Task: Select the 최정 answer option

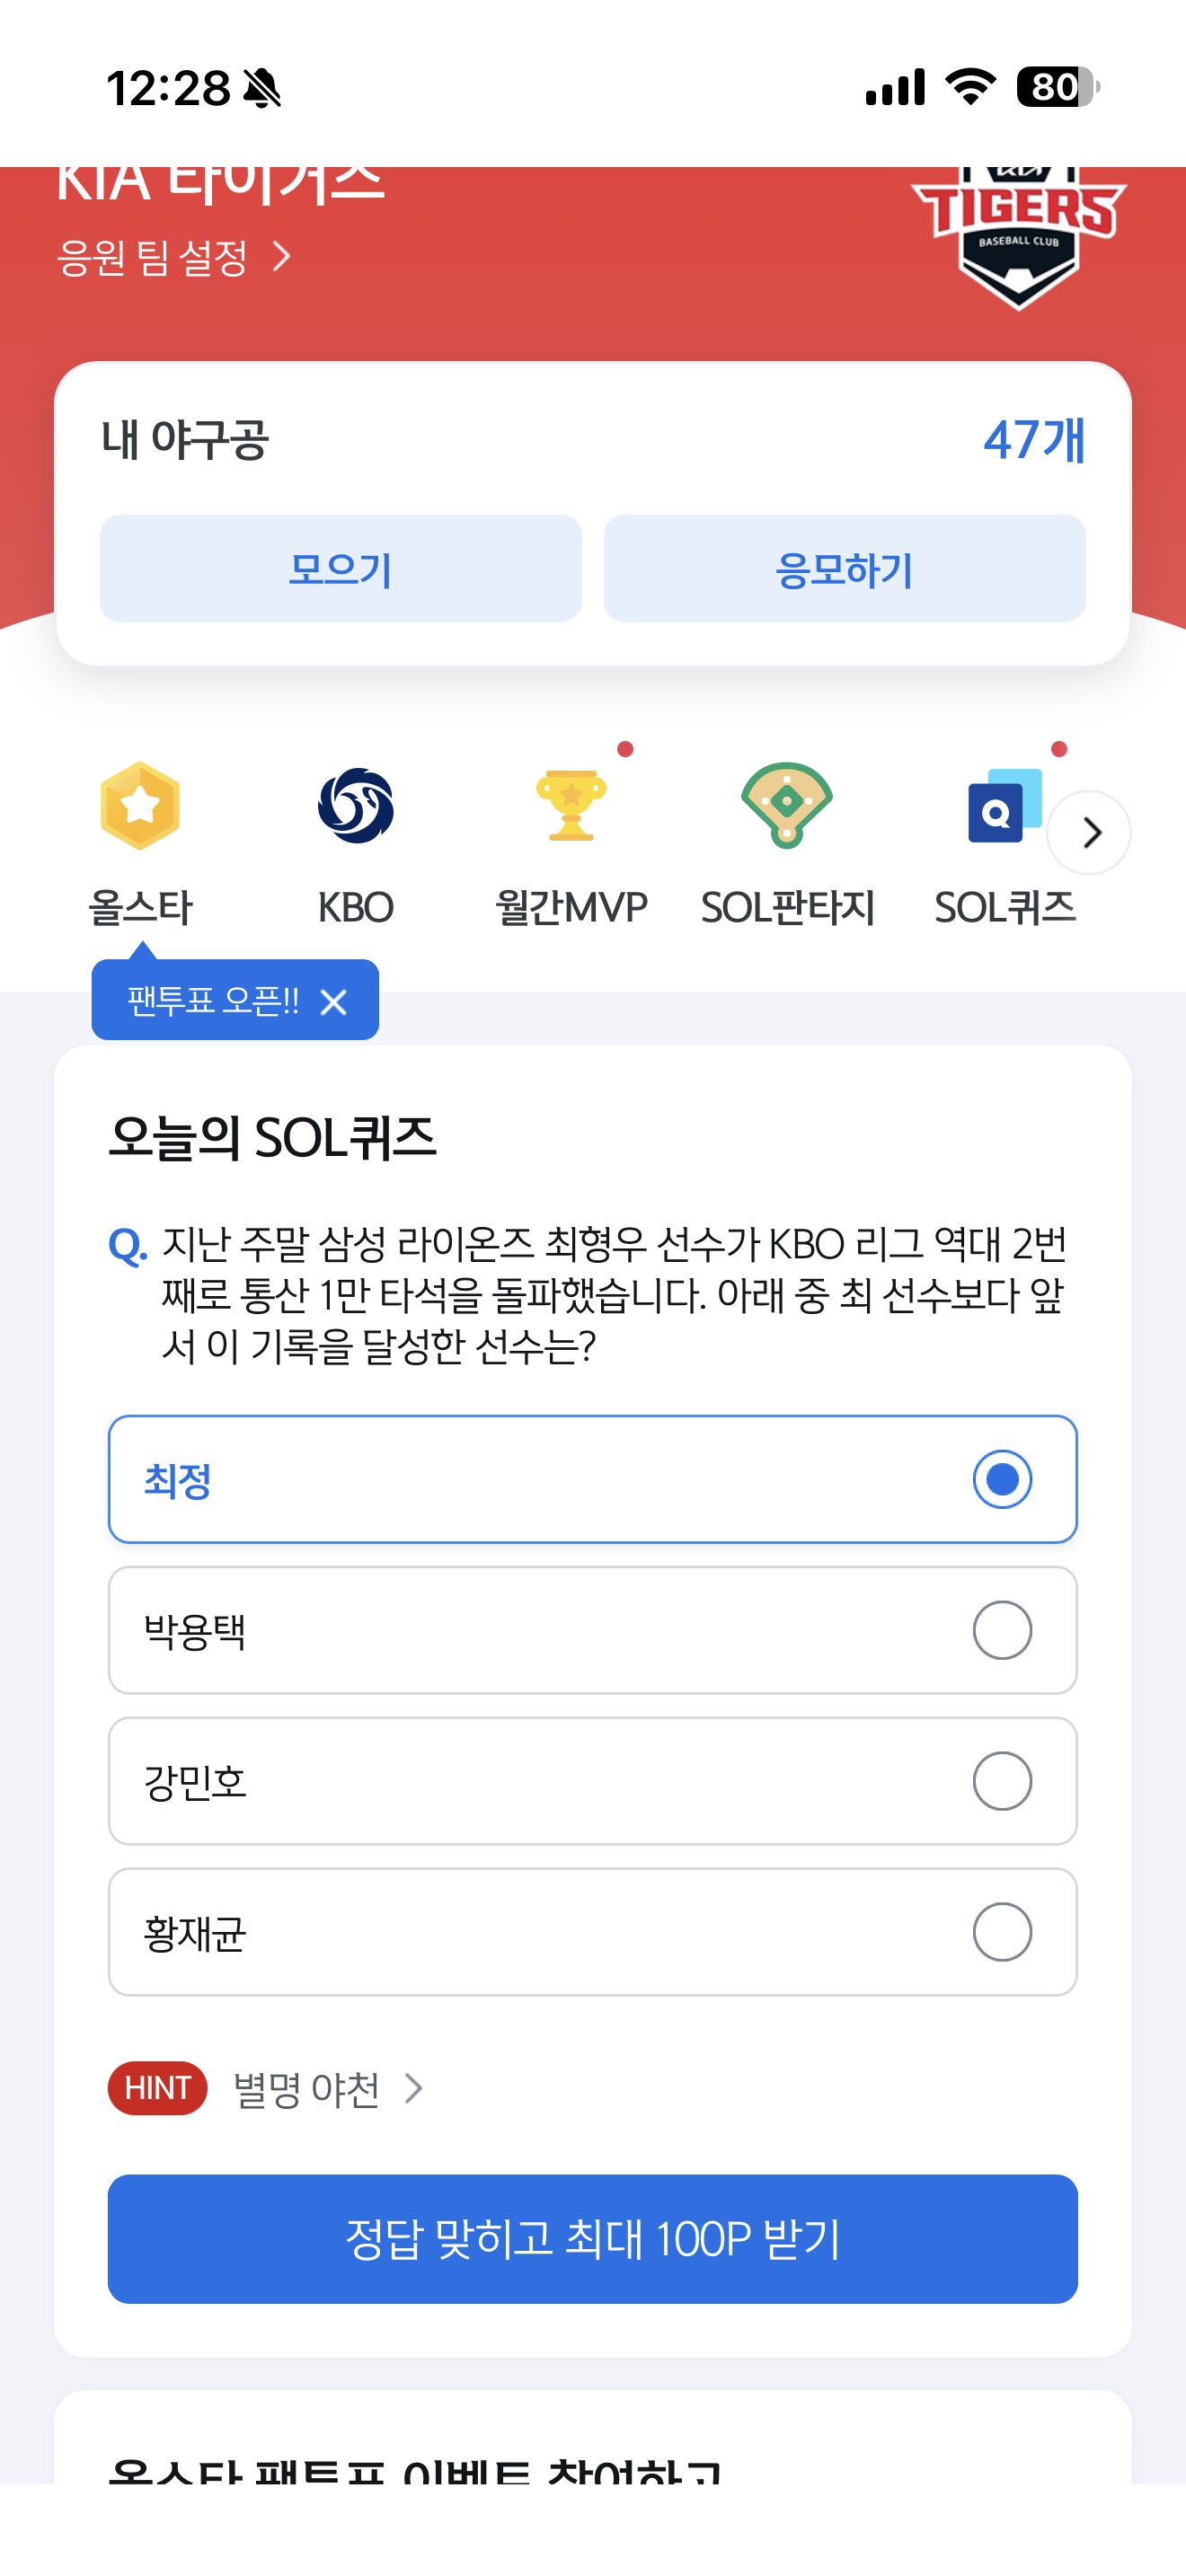Action: point(593,1479)
